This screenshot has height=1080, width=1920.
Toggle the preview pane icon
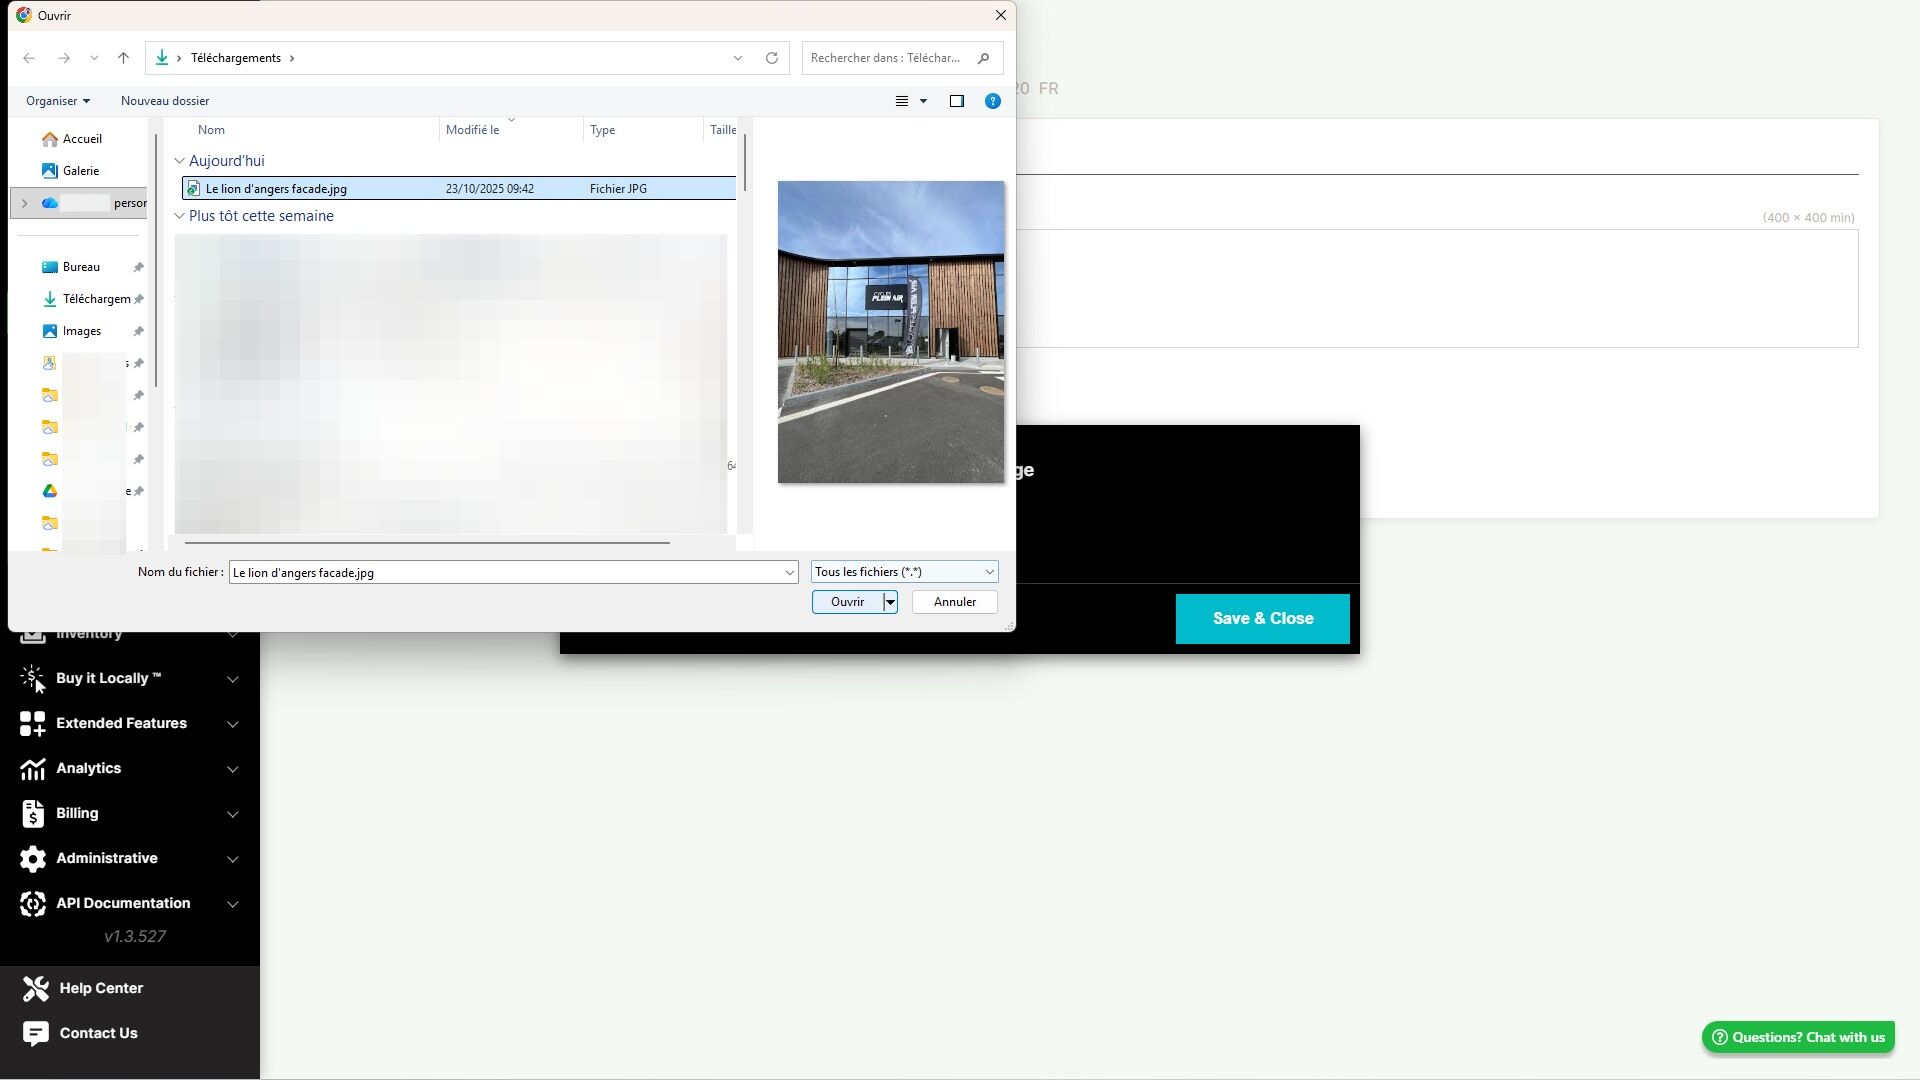(x=956, y=101)
